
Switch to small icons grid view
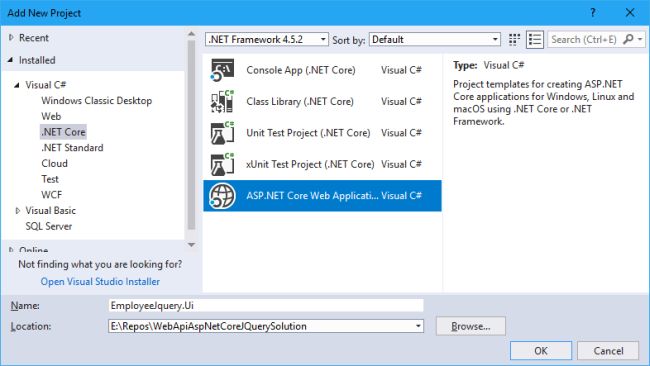tap(514, 40)
